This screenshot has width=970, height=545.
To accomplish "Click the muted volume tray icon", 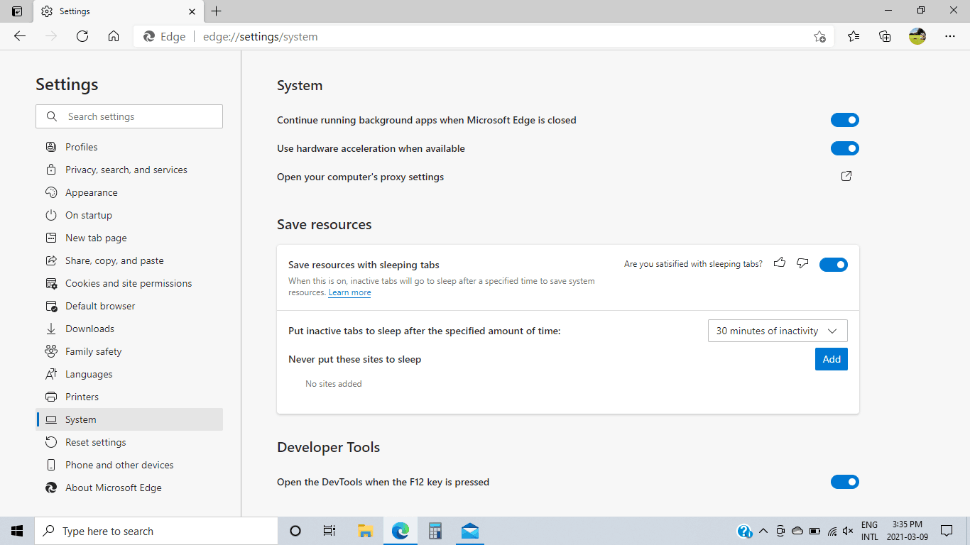I will 848,531.
